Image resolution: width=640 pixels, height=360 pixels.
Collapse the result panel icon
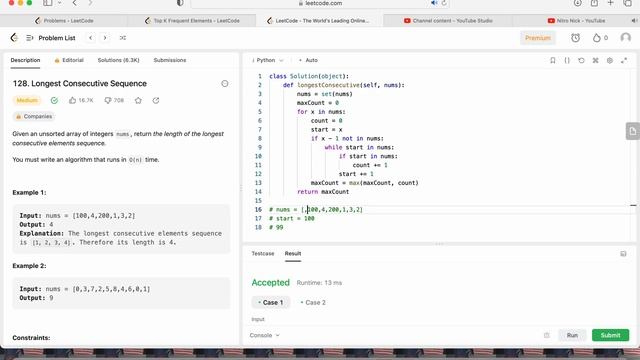[x=623, y=254]
